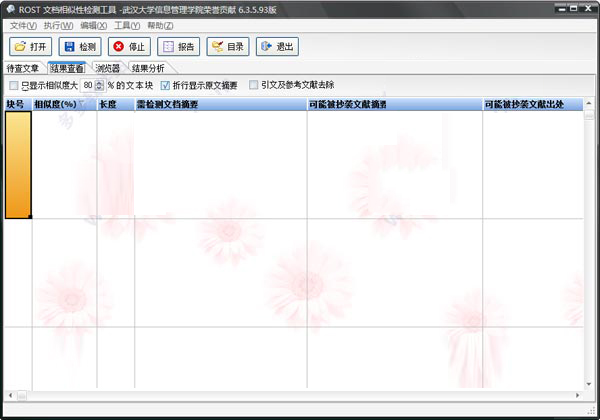Click the 可能被抄袭文献出处 column header
Image resolution: width=600 pixels, height=420 pixels.
click(533, 104)
